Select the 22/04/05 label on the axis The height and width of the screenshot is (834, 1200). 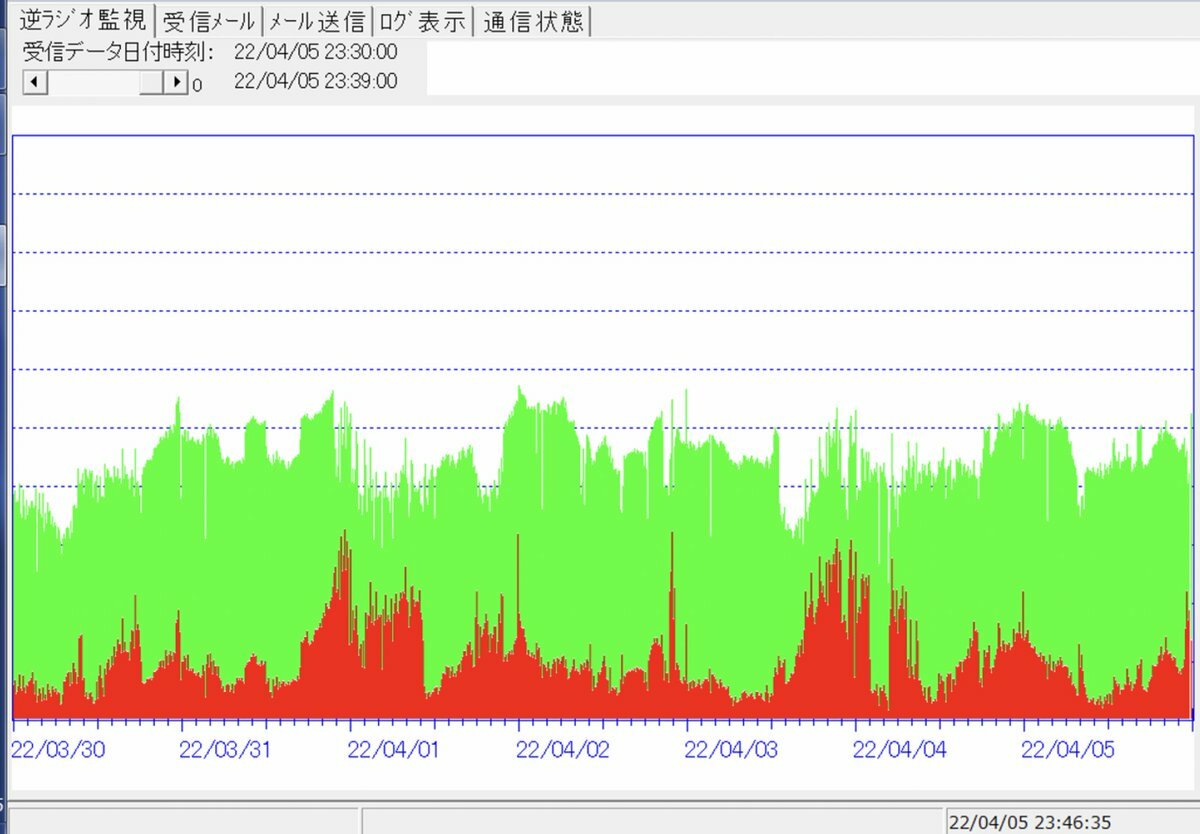(x=1068, y=750)
